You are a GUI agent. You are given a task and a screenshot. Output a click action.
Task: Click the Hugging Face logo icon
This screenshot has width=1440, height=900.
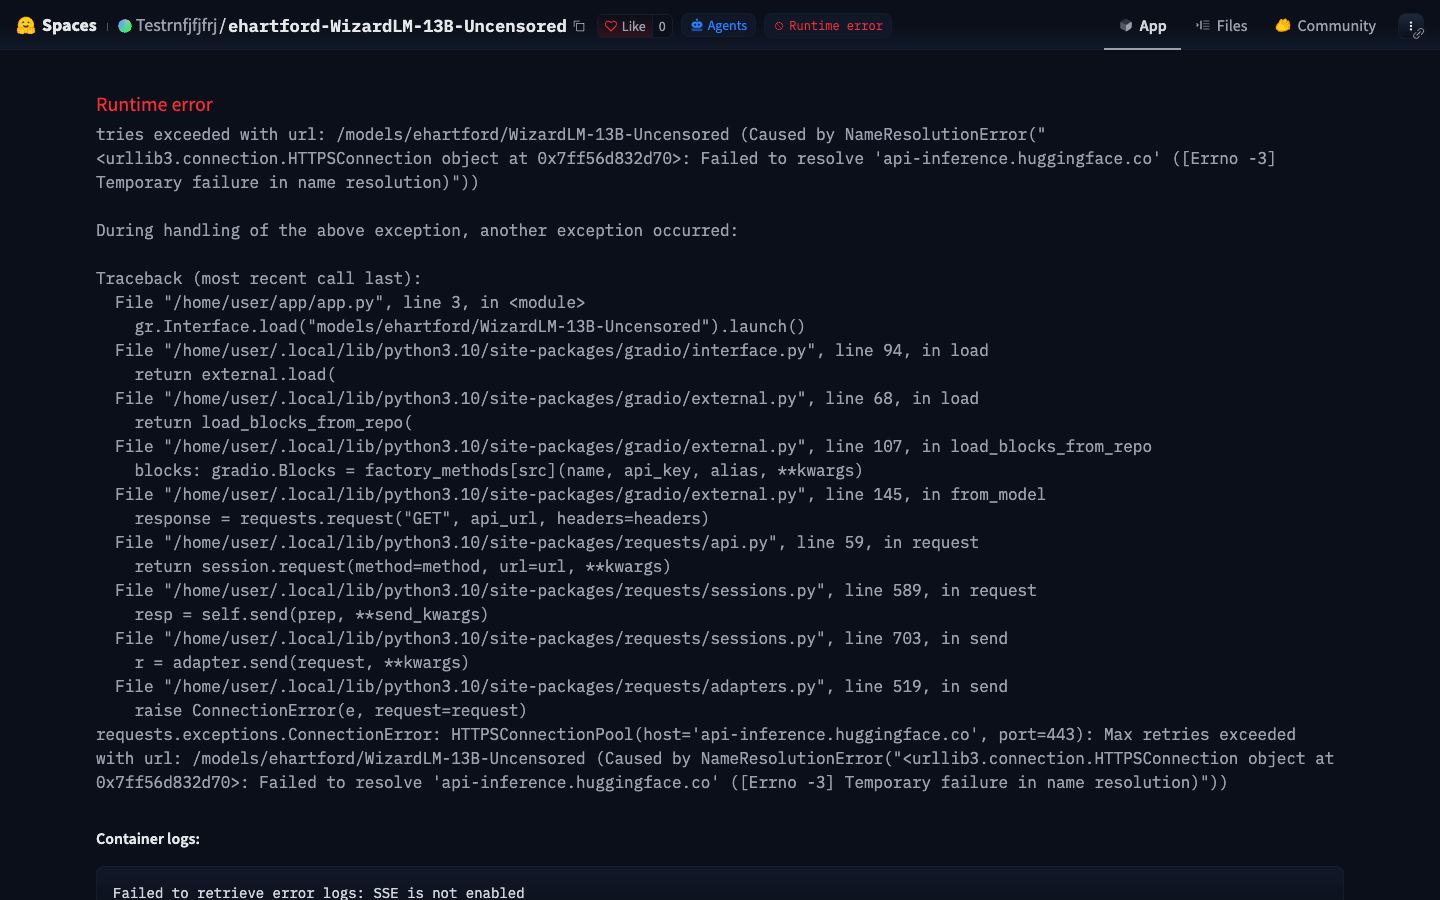point(26,26)
